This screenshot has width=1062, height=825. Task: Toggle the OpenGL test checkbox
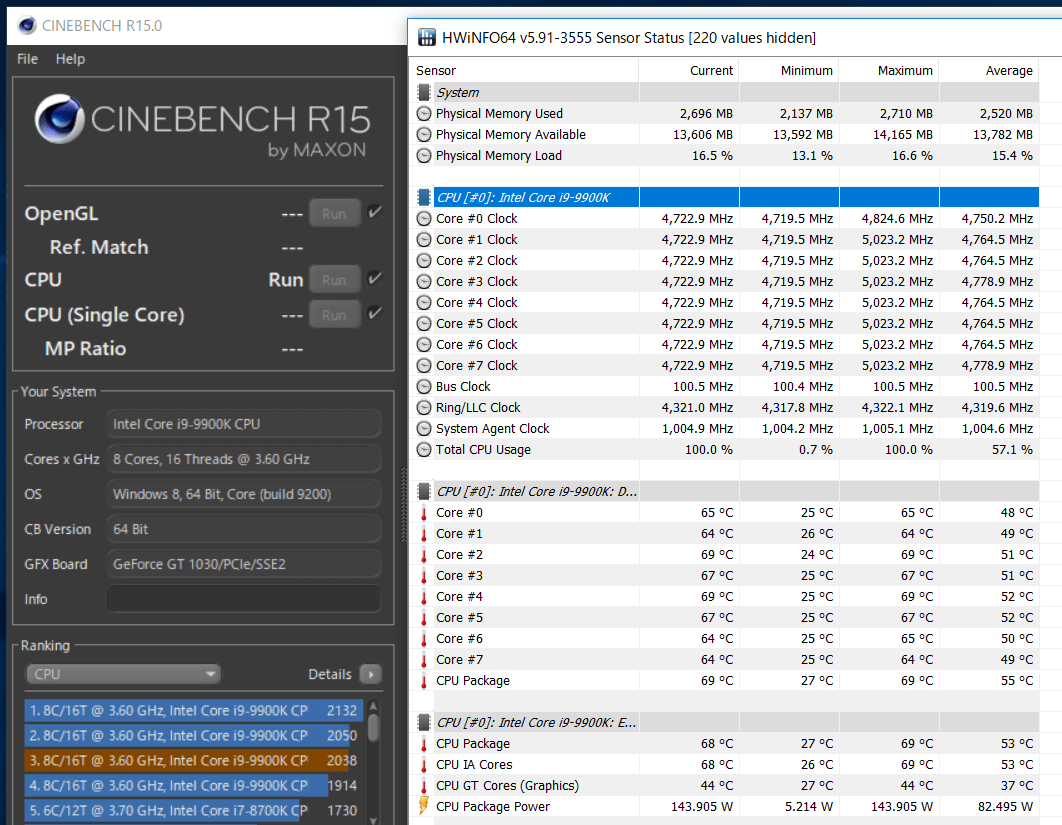(x=374, y=213)
